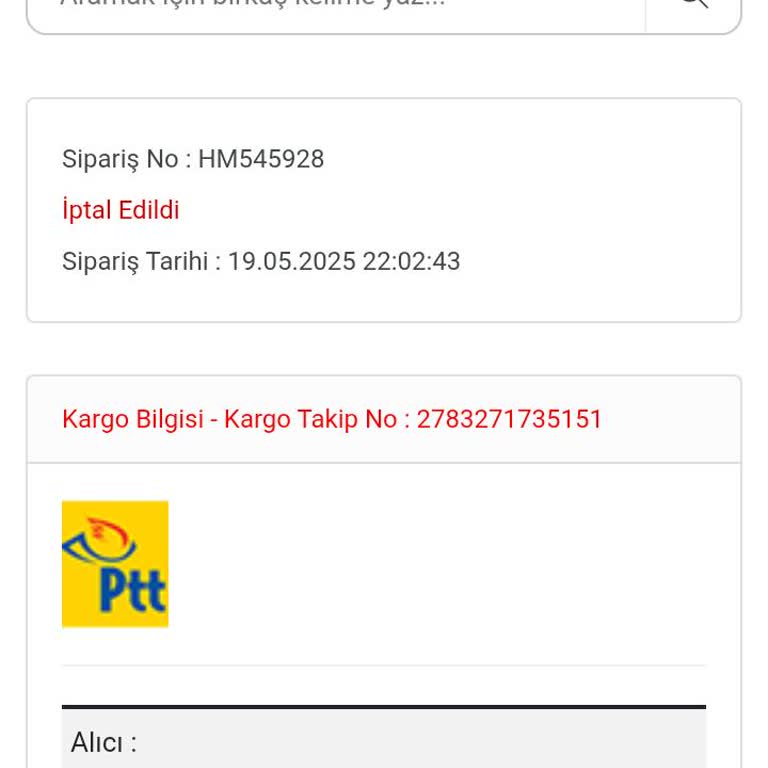Viewport: 768px width, 768px height.
Task: Click the PTT cargo logo
Action: coord(115,564)
